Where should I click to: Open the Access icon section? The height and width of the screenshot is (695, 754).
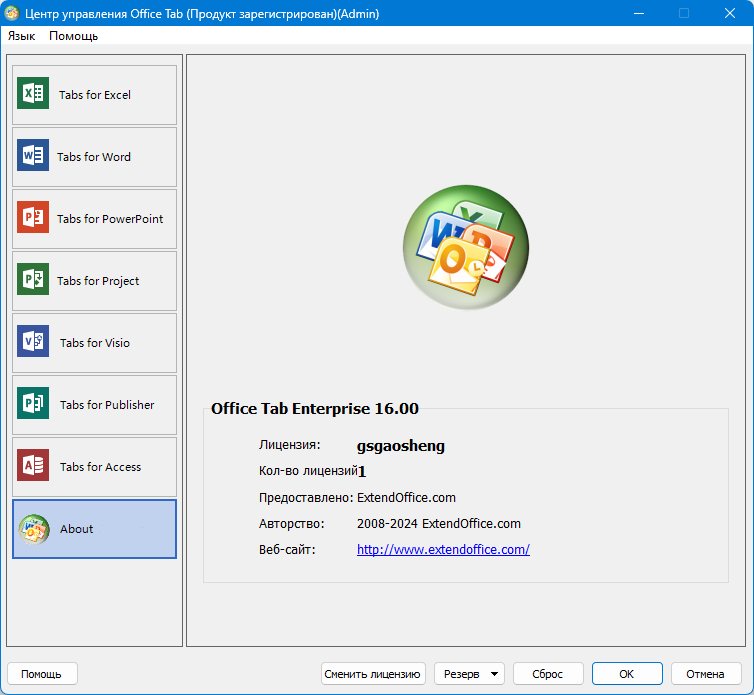pos(33,466)
